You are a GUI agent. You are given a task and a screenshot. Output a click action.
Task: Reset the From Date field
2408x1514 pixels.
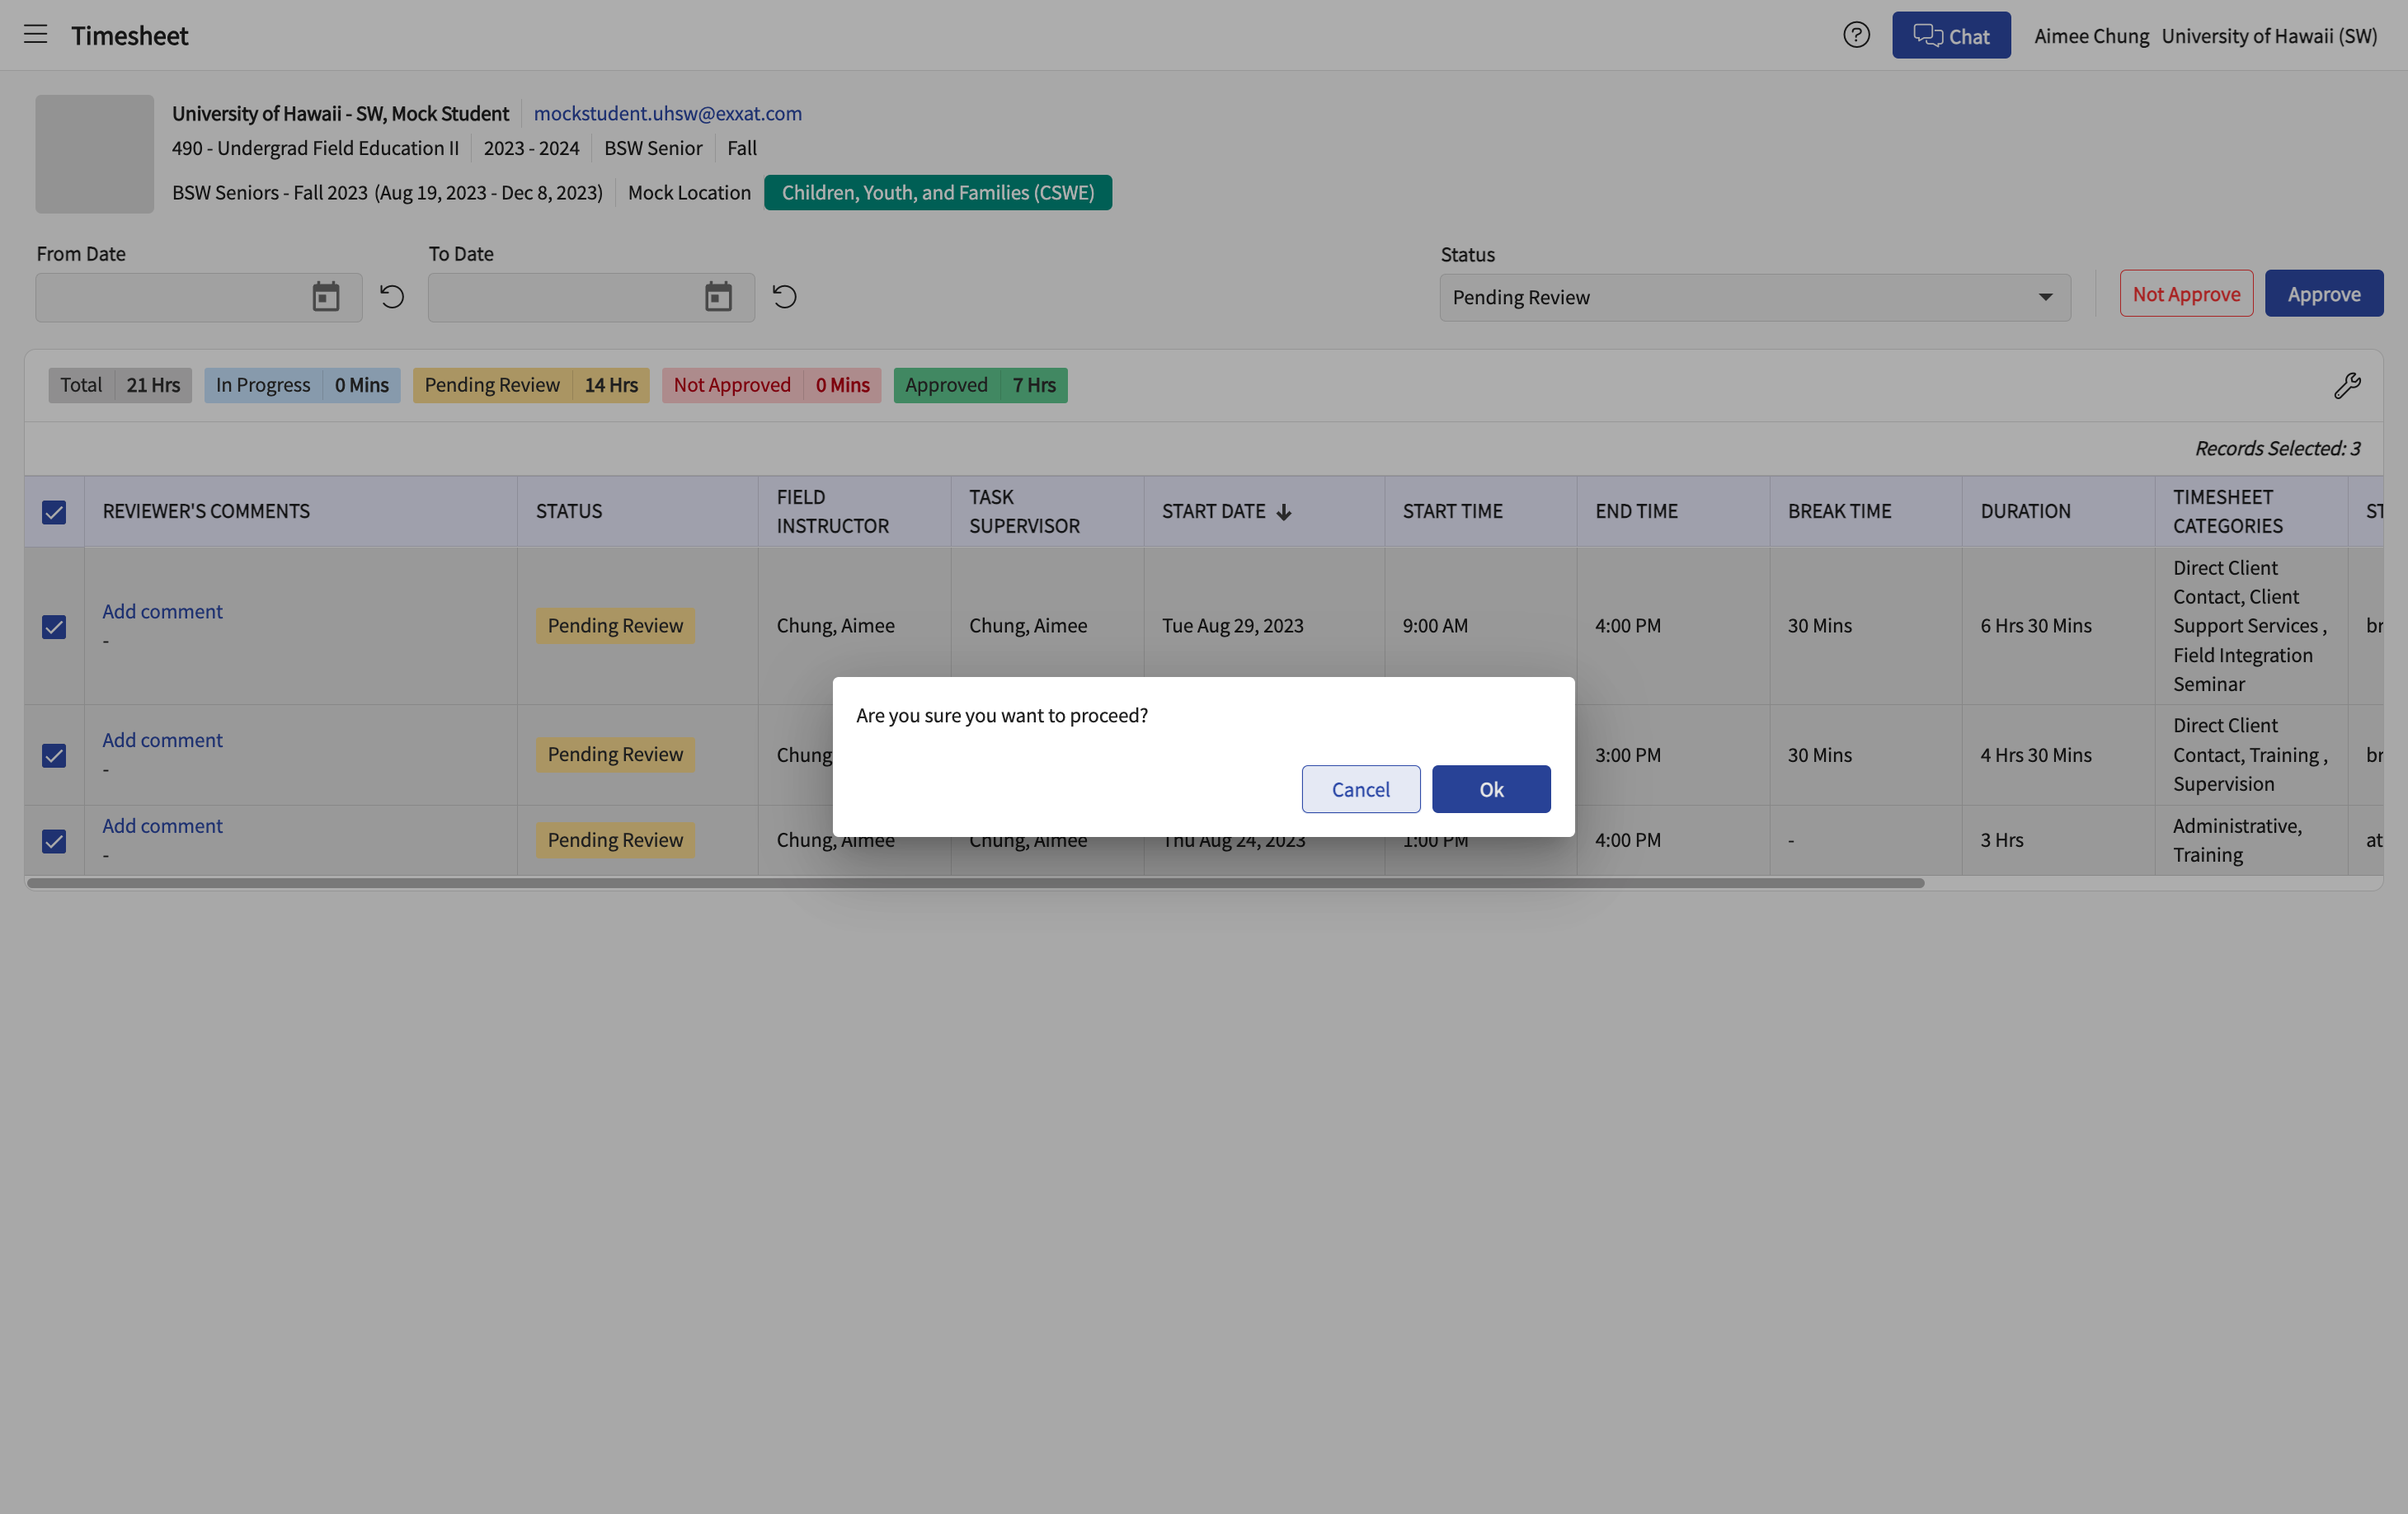click(392, 297)
